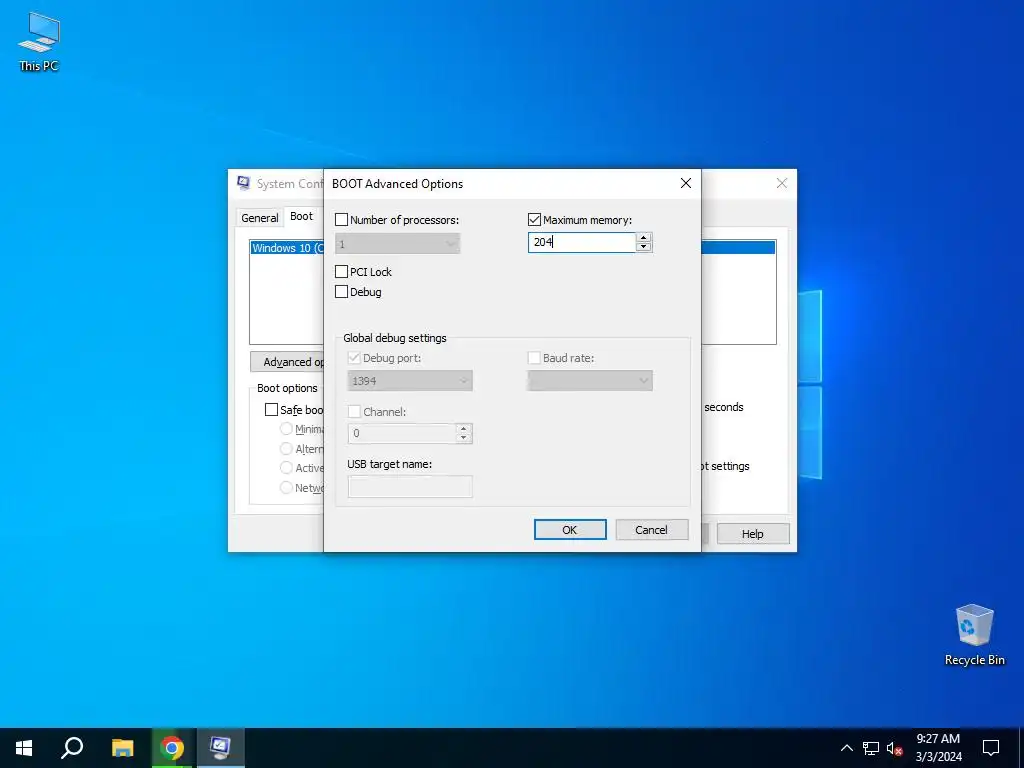Click Advanced options button in System Configuration
Image resolution: width=1024 pixels, height=768 pixels.
click(287, 362)
